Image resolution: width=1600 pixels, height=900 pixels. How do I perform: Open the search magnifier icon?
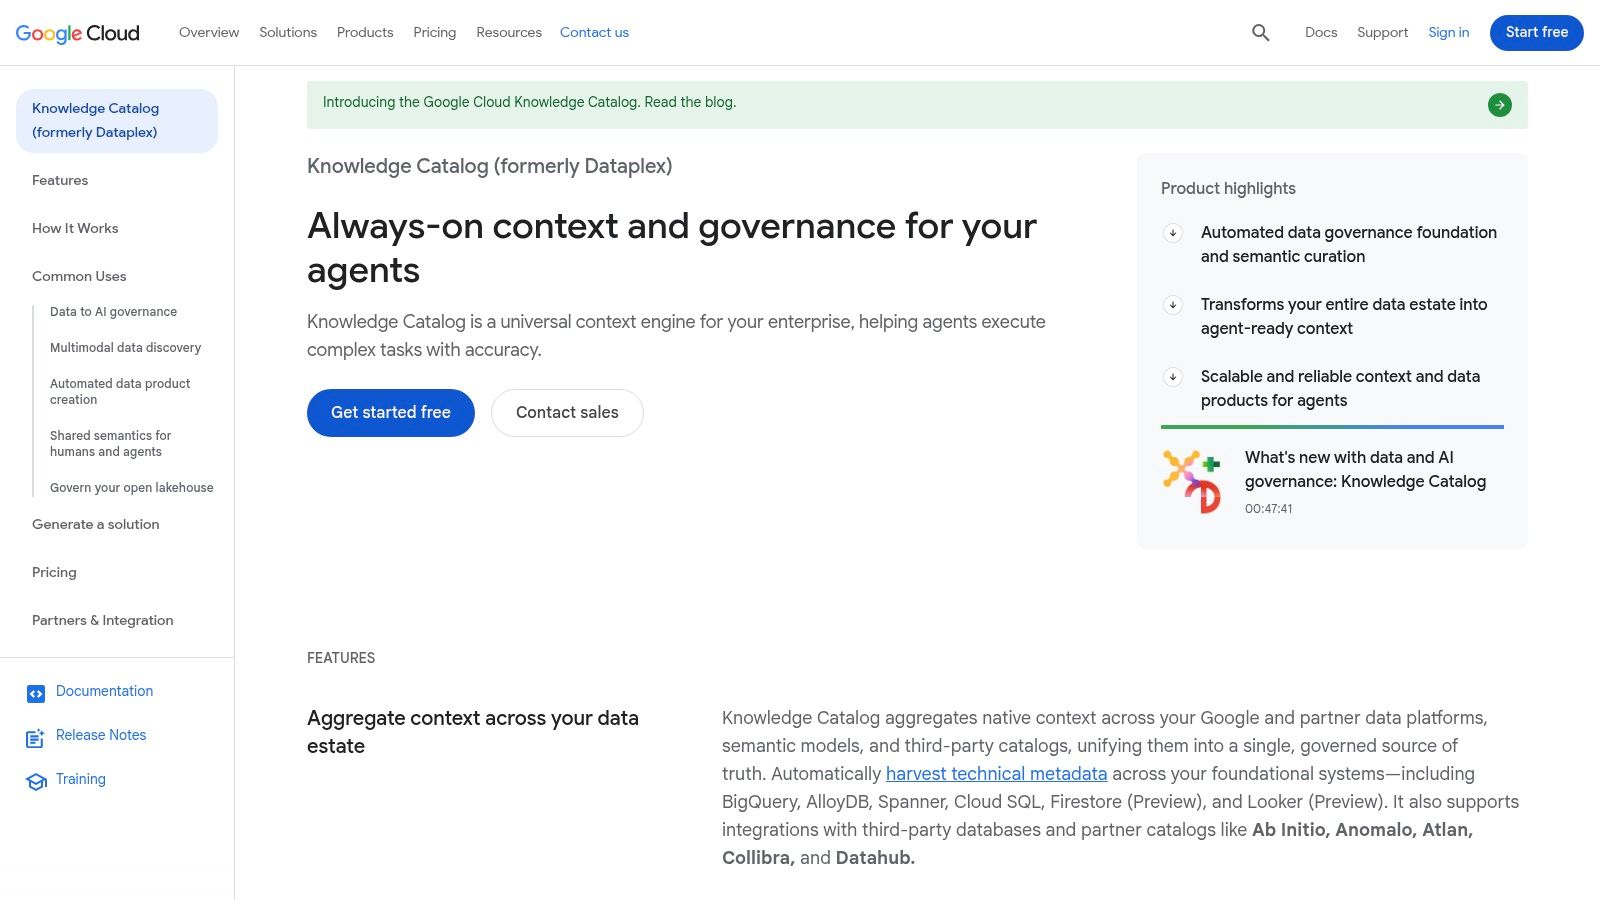[1260, 33]
